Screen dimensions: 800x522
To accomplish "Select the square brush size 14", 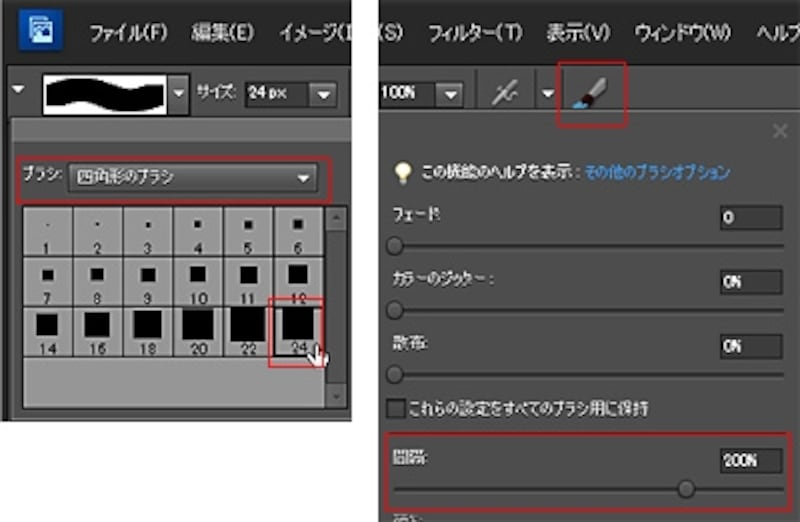I will tap(47, 332).
